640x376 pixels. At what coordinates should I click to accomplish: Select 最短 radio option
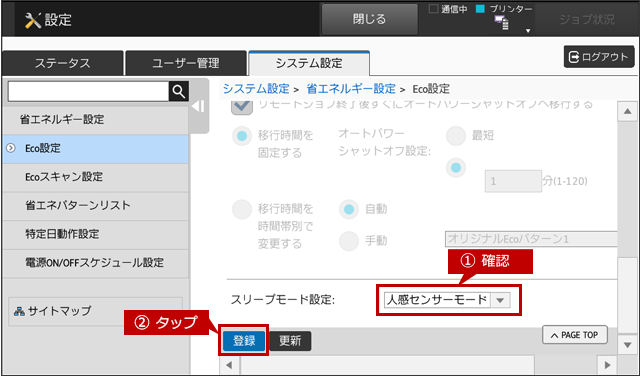[x=456, y=136]
